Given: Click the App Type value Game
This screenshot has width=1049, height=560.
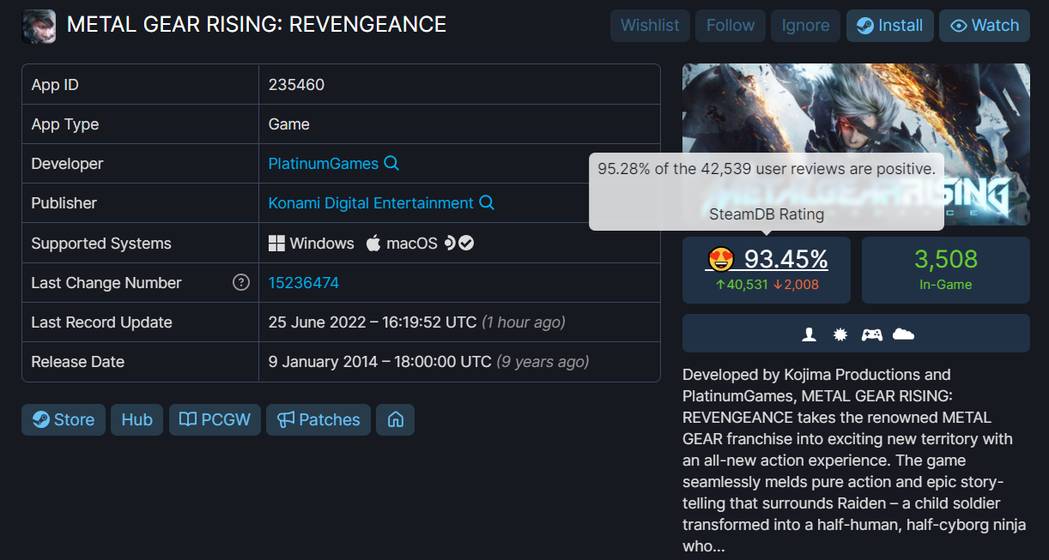Looking at the screenshot, I should (289, 124).
